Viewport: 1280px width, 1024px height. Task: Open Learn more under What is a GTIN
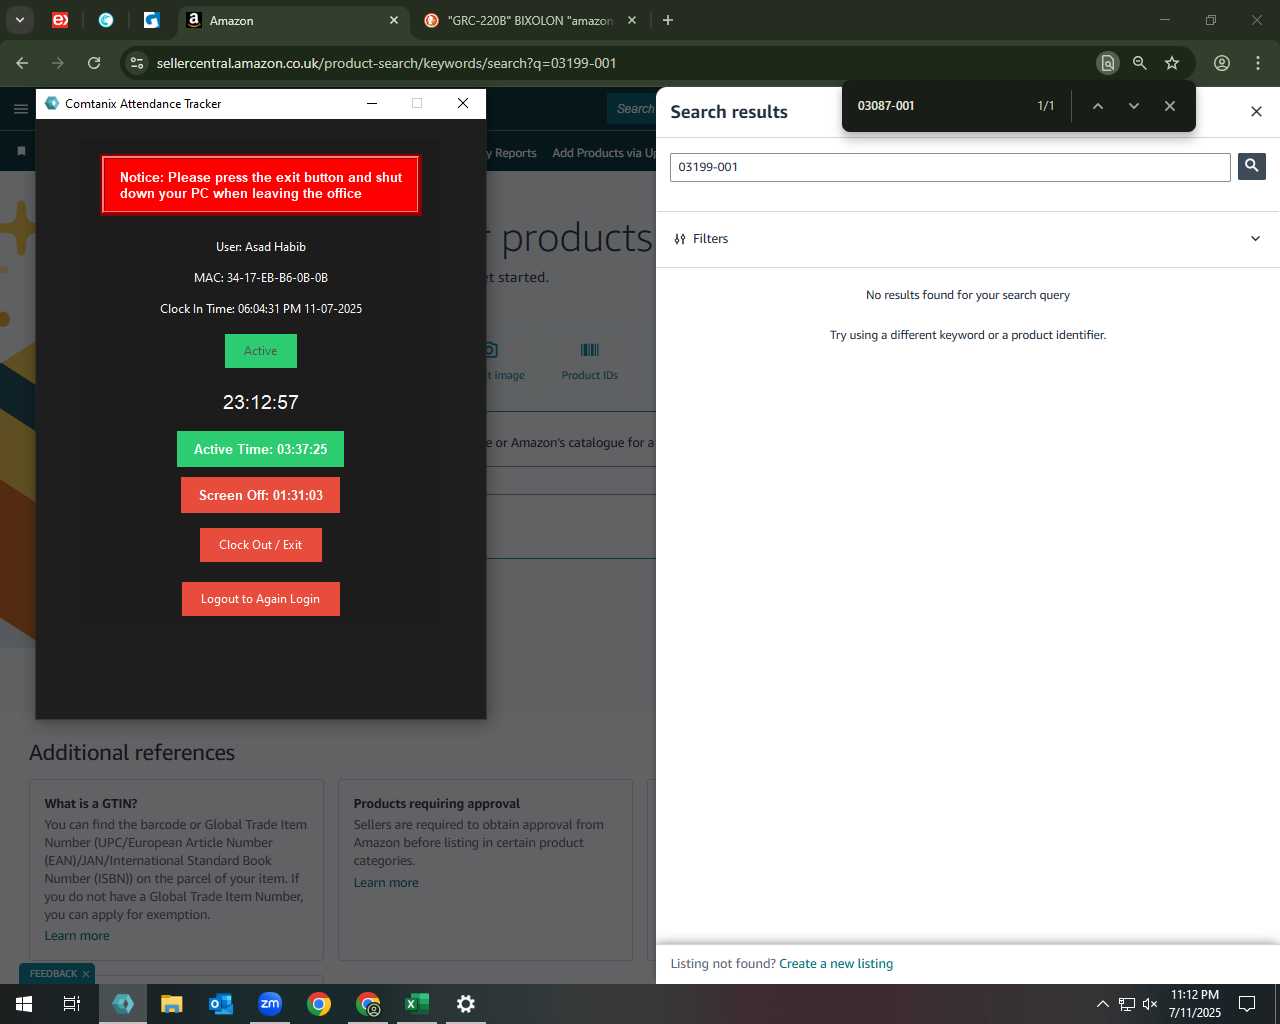click(77, 936)
